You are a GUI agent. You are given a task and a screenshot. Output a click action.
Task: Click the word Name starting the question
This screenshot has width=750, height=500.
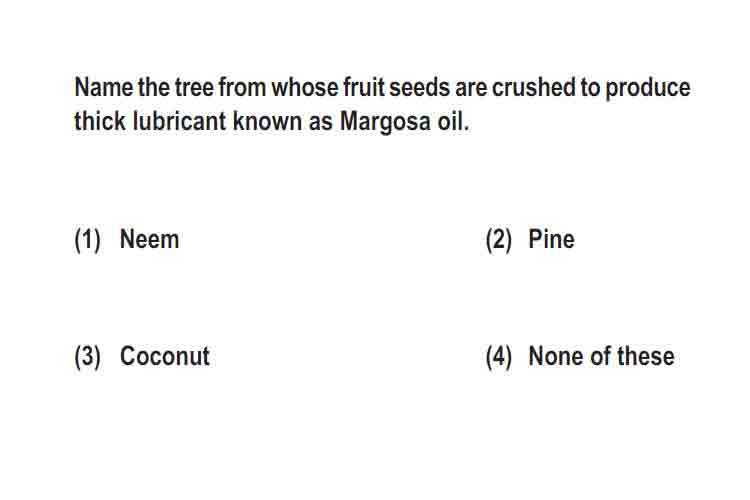(104, 88)
